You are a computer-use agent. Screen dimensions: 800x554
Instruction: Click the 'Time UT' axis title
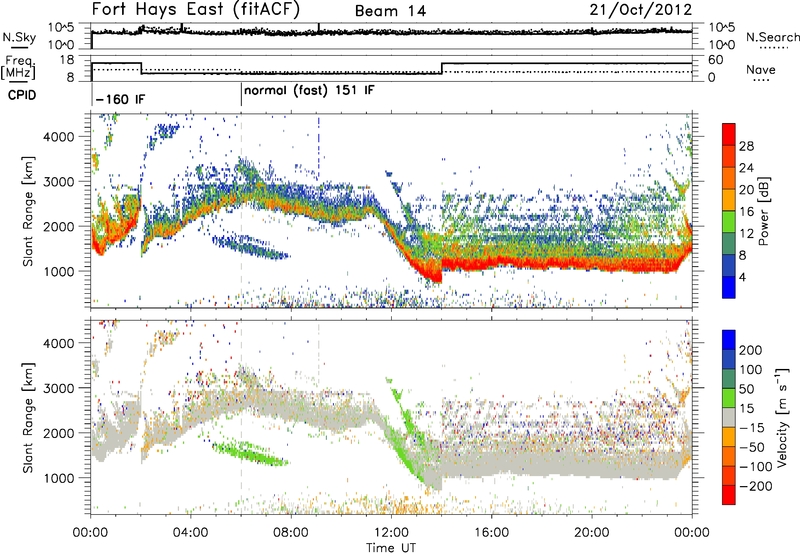tap(391, 548)
